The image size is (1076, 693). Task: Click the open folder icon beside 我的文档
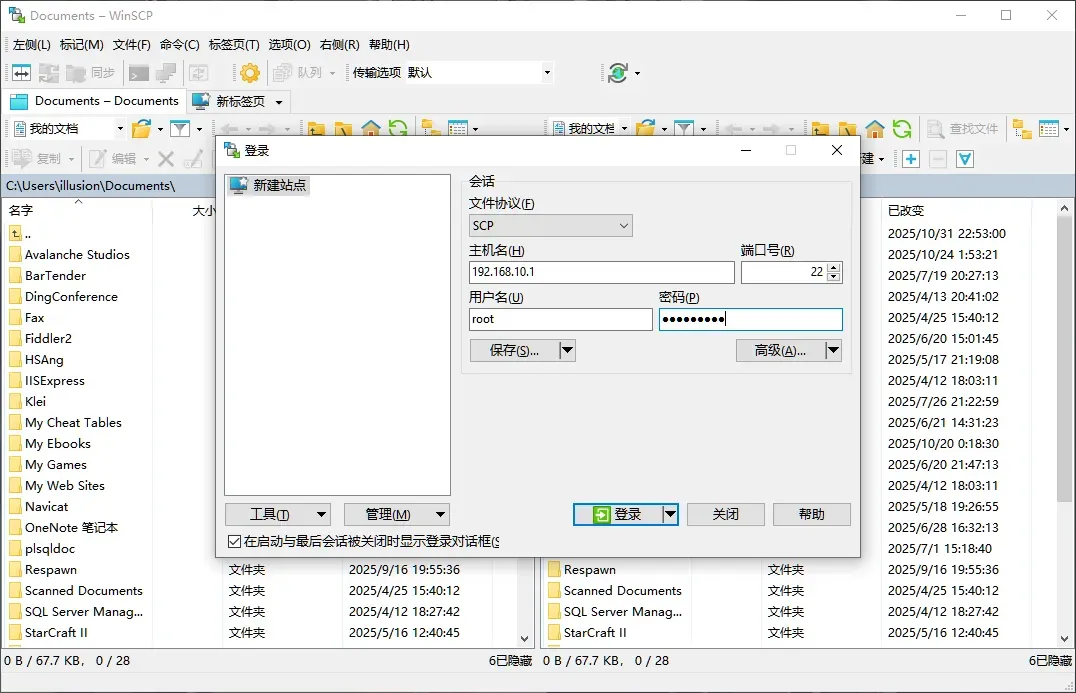(143, 128)
